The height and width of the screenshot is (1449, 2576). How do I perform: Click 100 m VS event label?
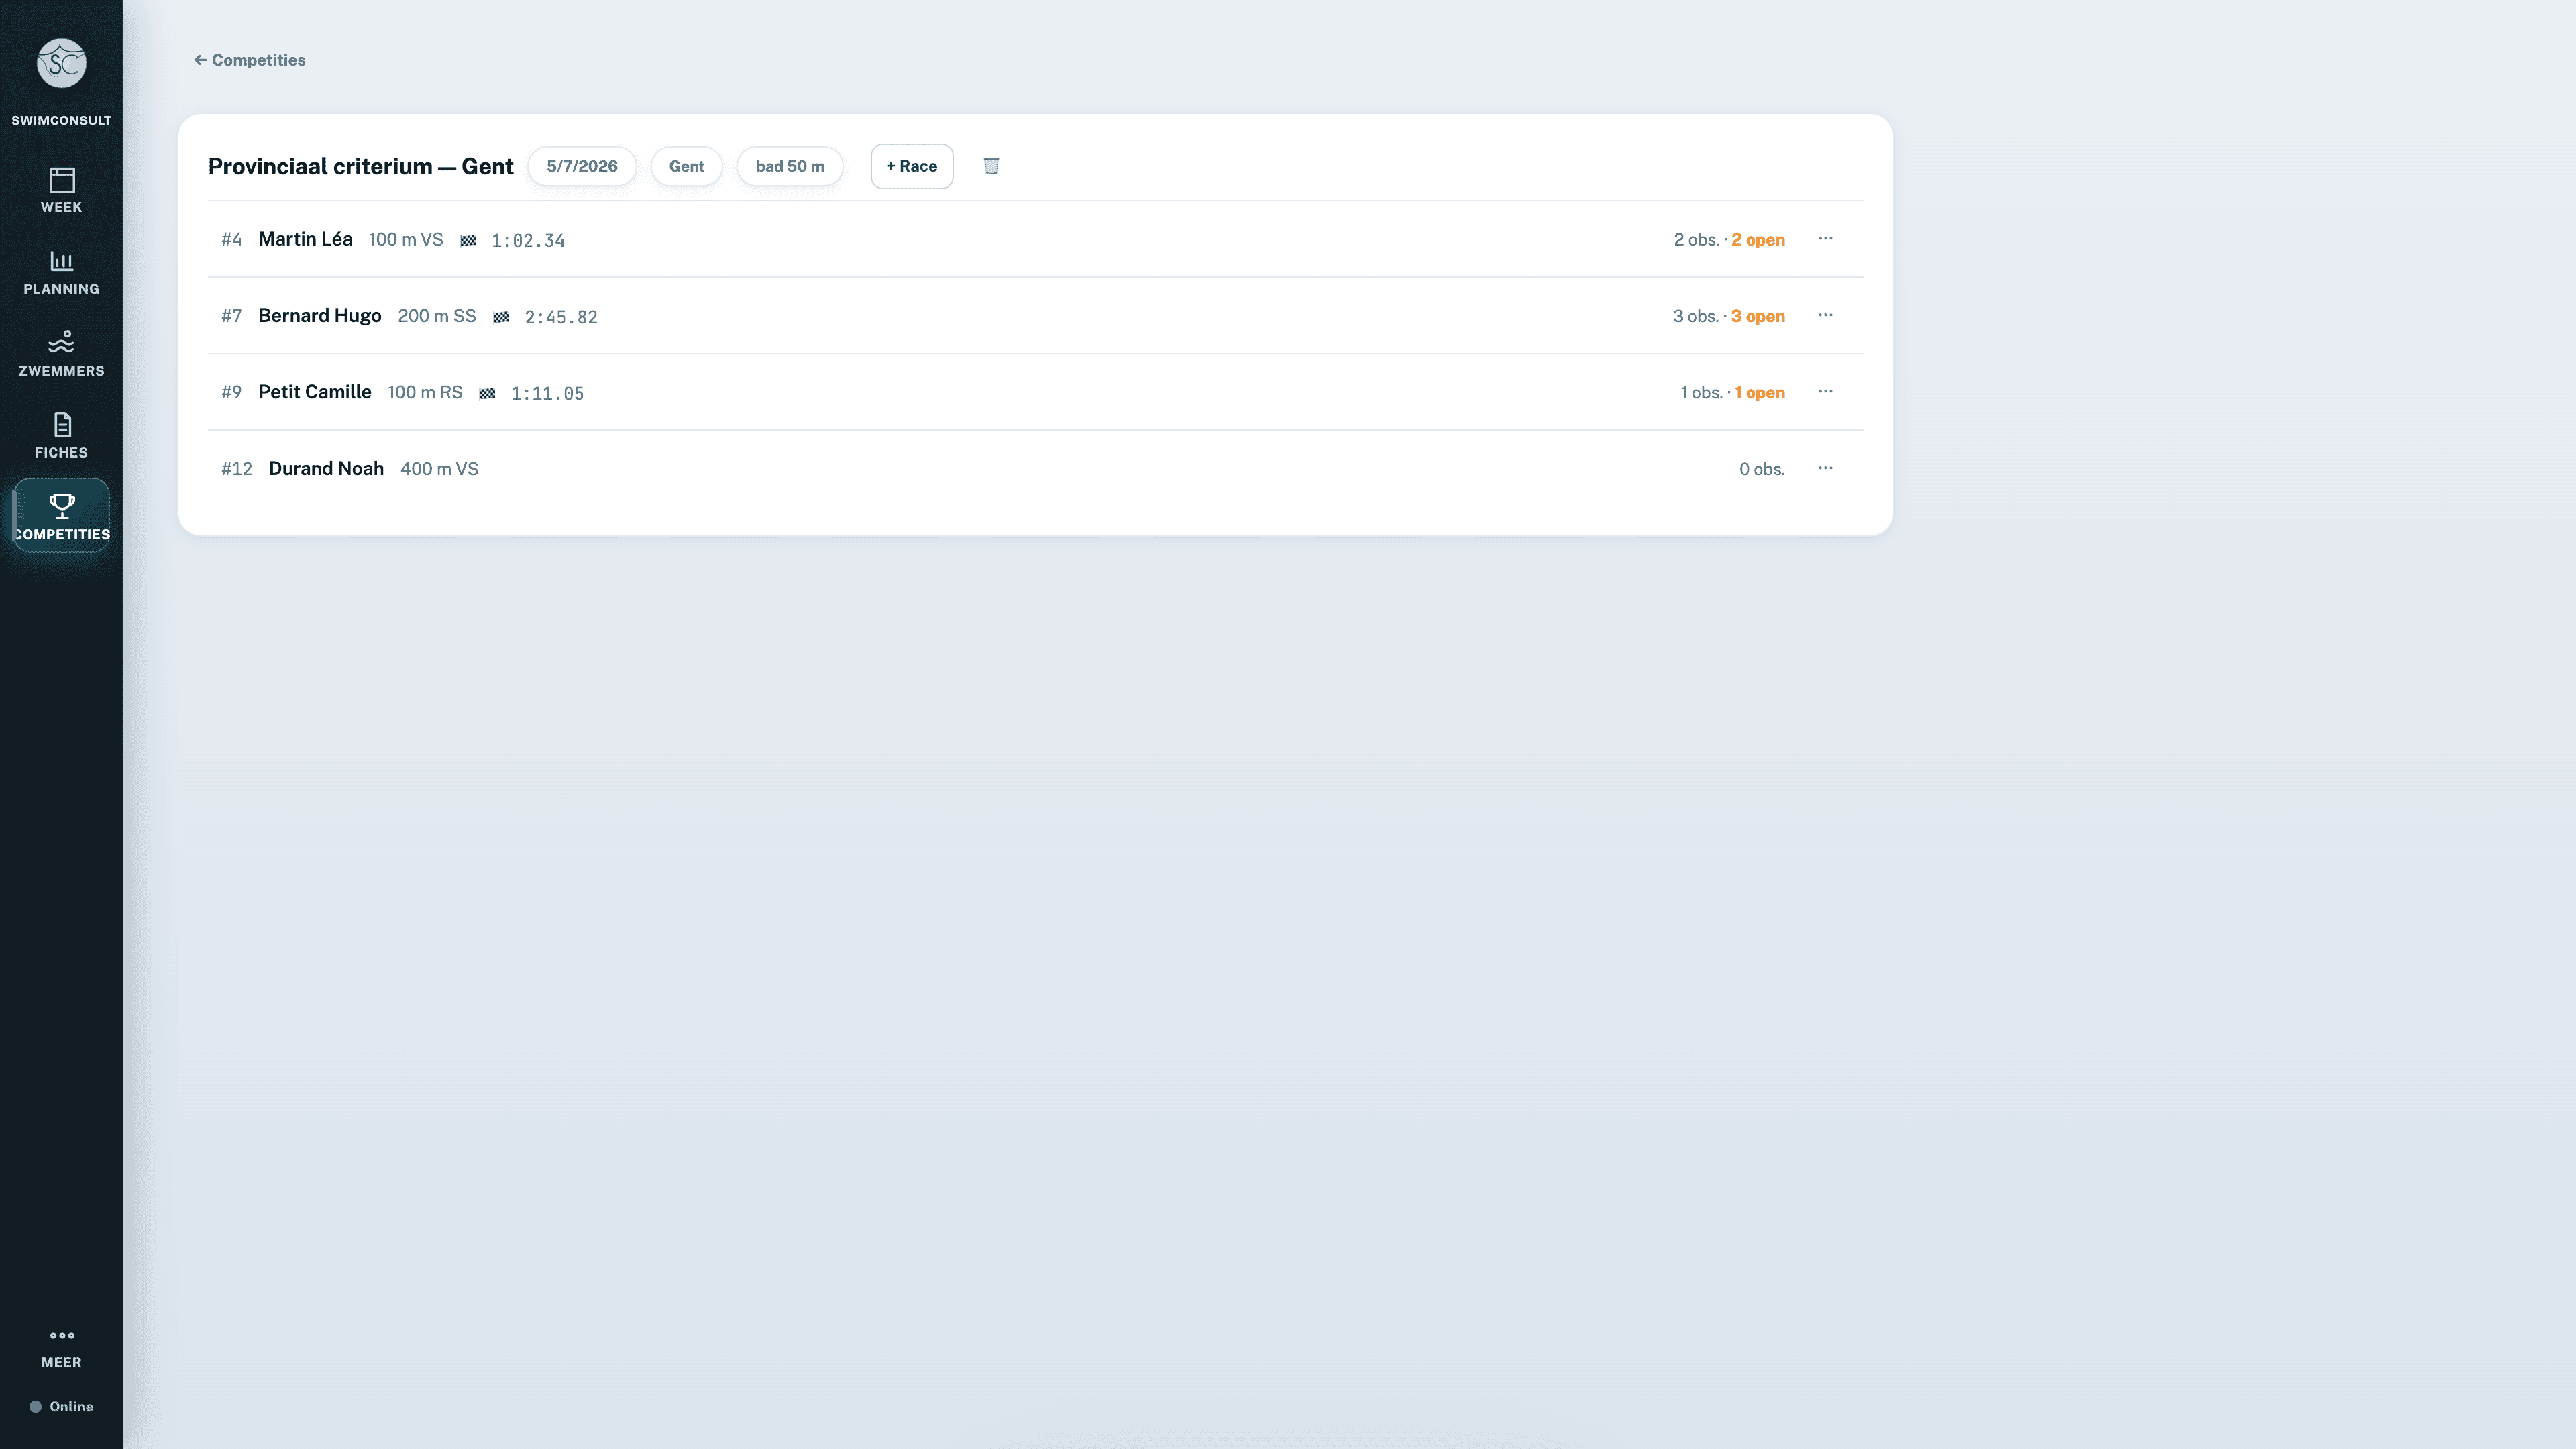[x=405, y=240]
